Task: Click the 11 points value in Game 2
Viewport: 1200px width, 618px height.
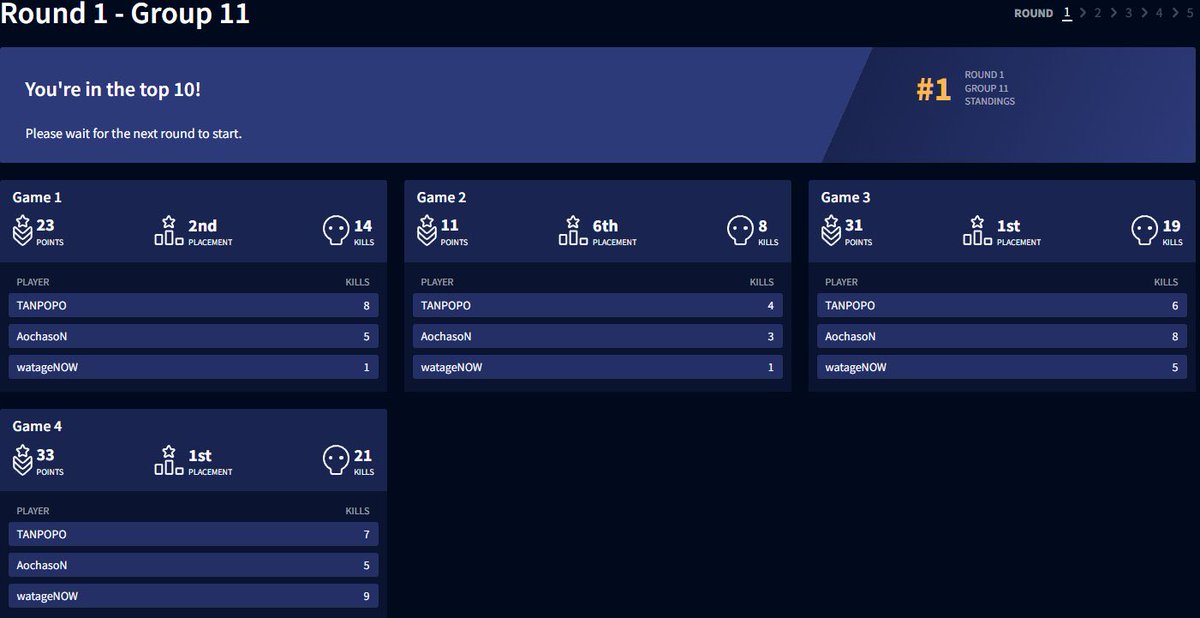Action: coord(449,225)
